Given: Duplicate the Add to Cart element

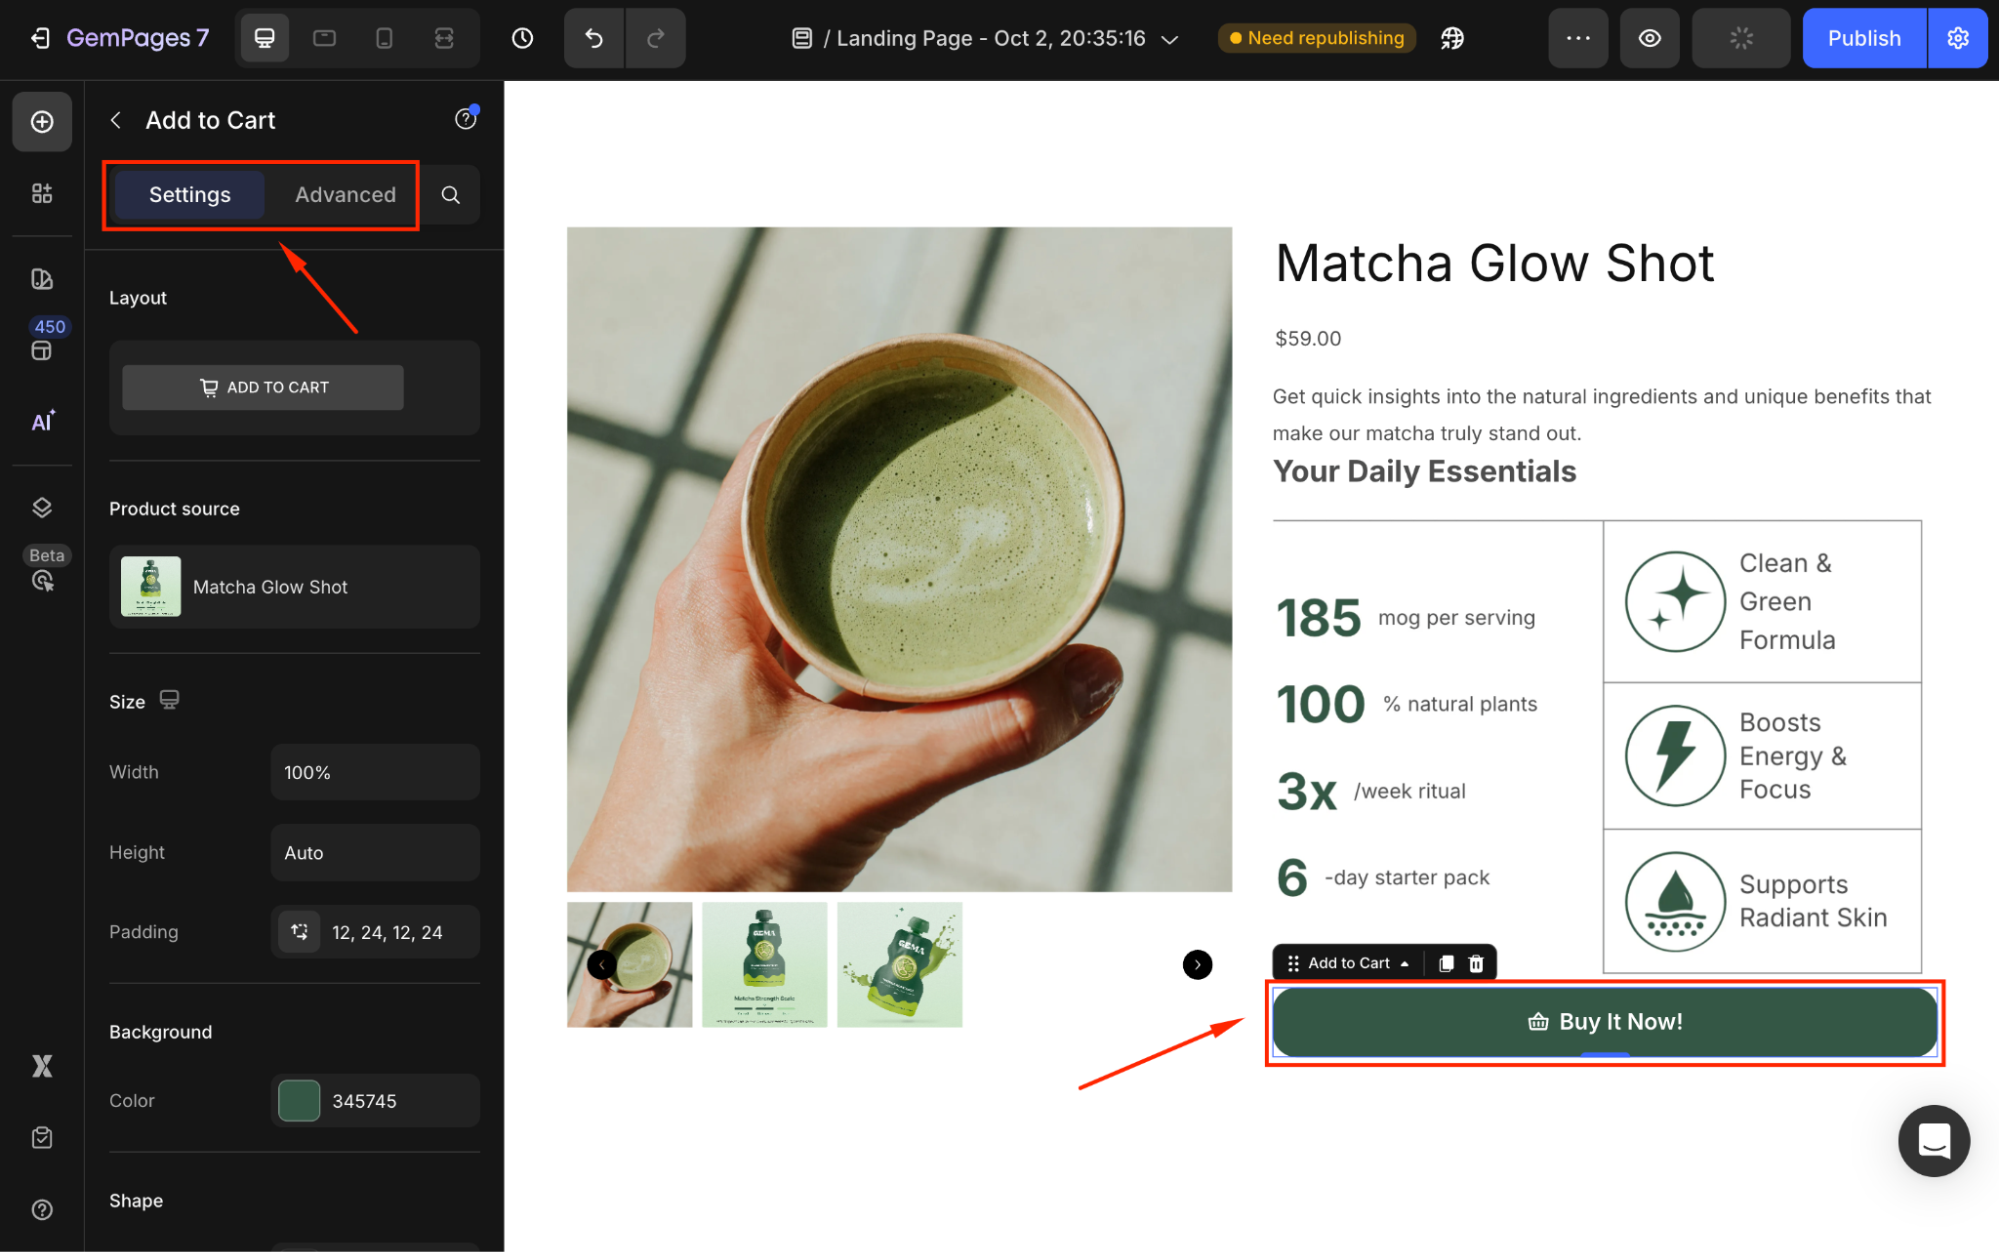Looking at the screenshot, I should 1446,963.
